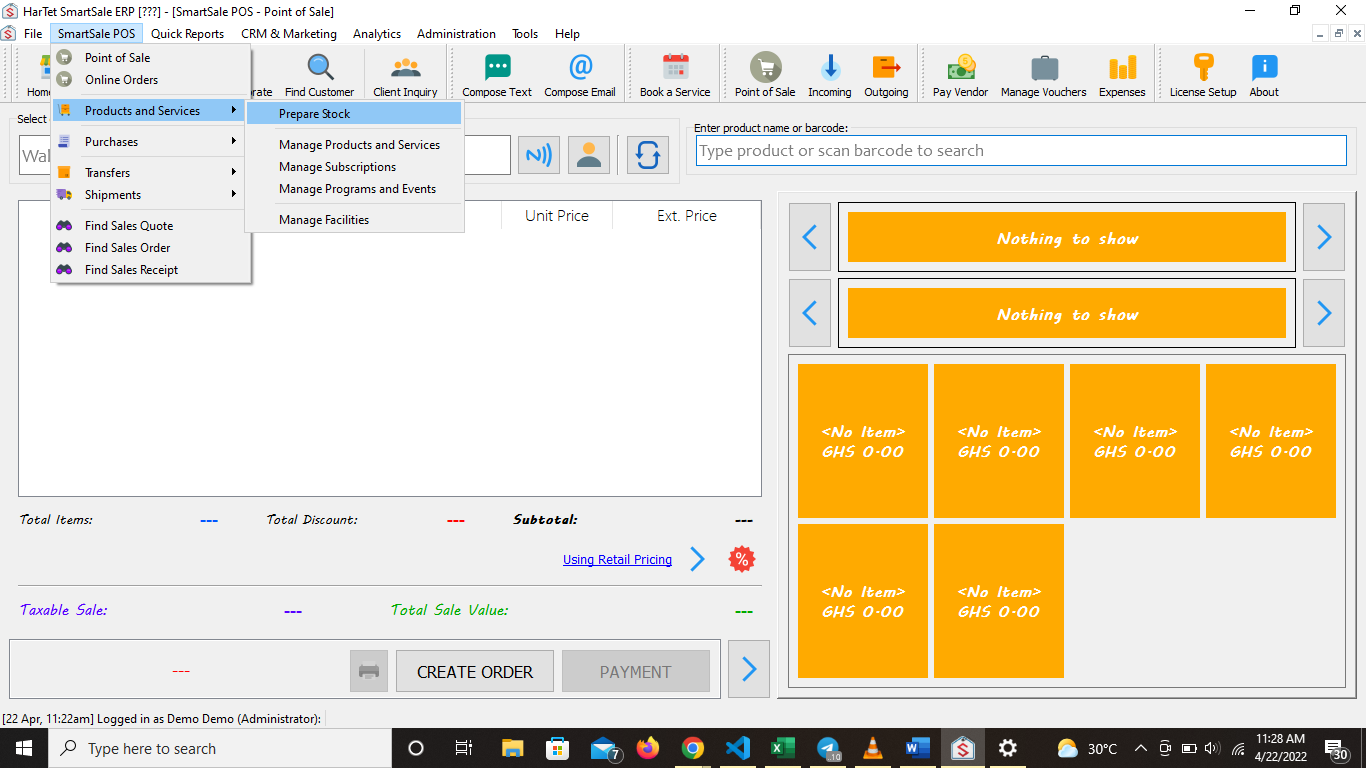Click right arrow of second category row
This screenshot has height=768, width=1366.
click(1324, 313)
